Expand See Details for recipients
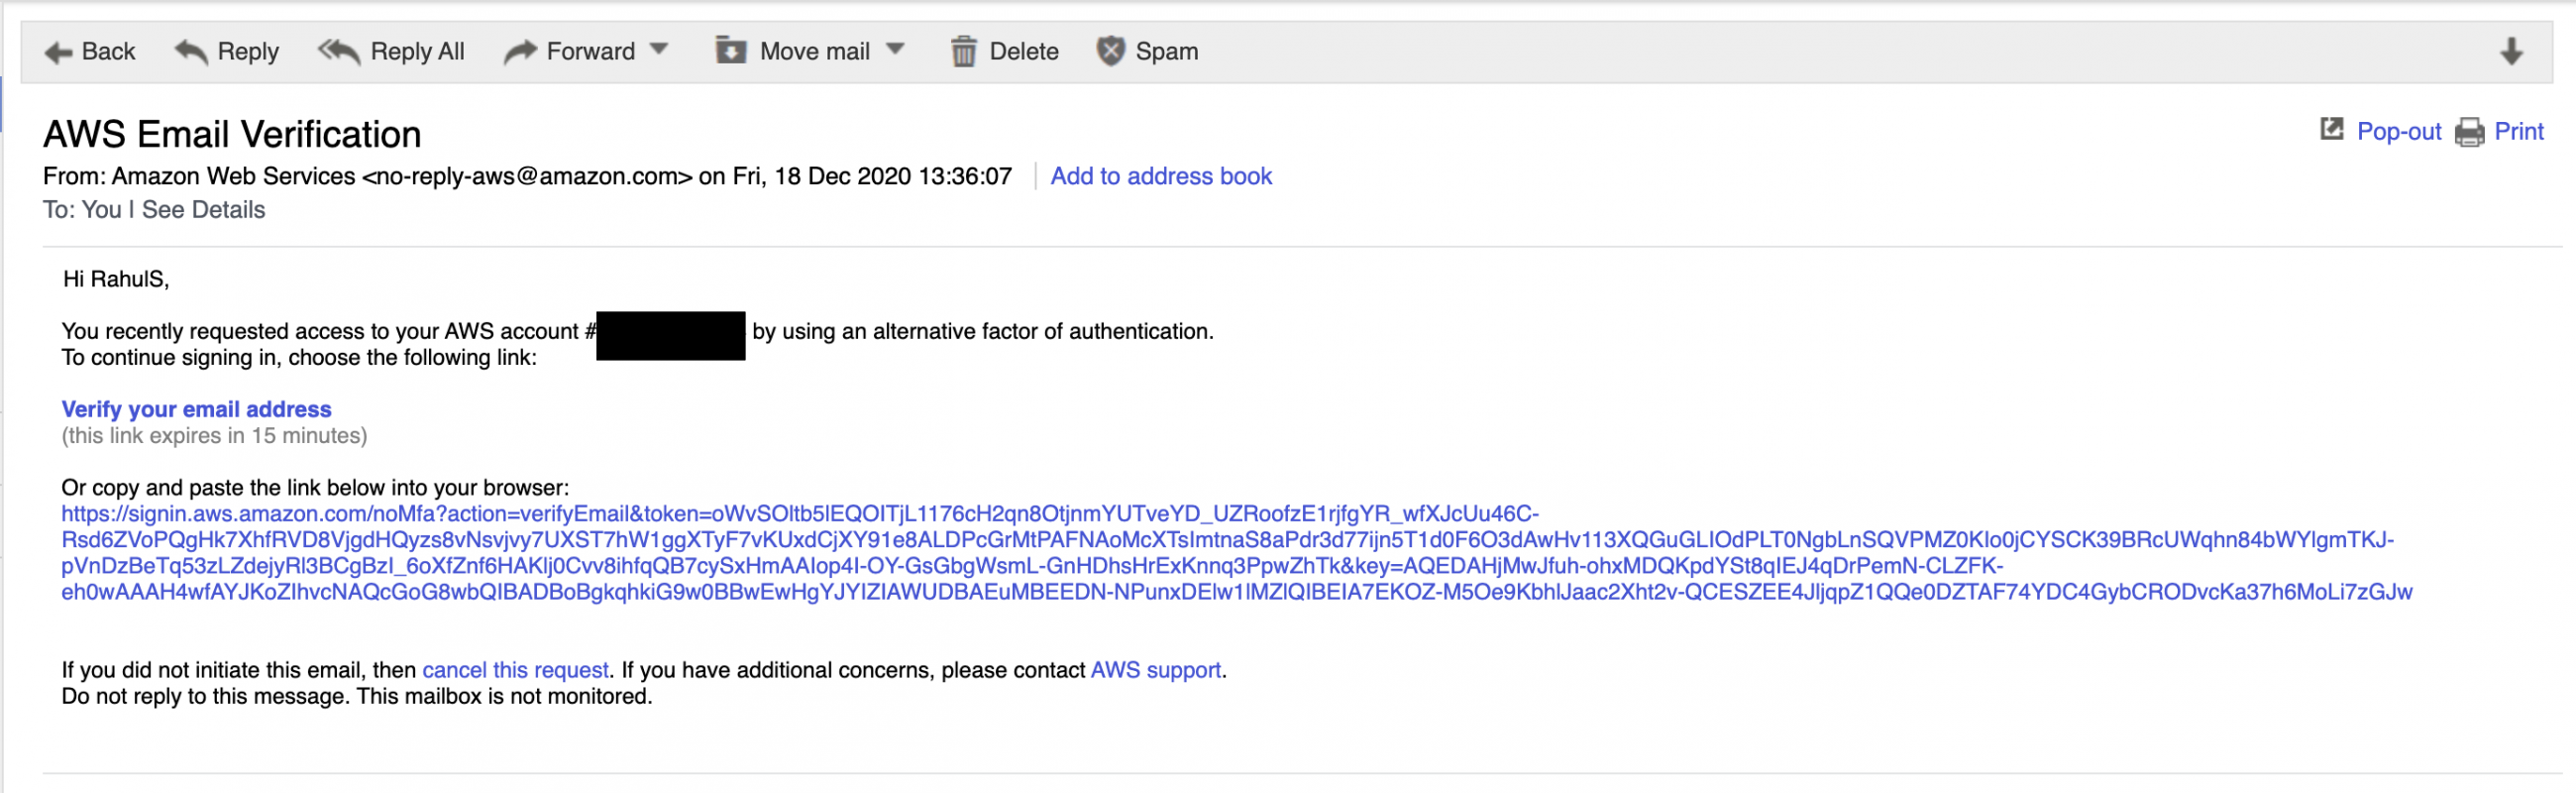 (203, 210)
